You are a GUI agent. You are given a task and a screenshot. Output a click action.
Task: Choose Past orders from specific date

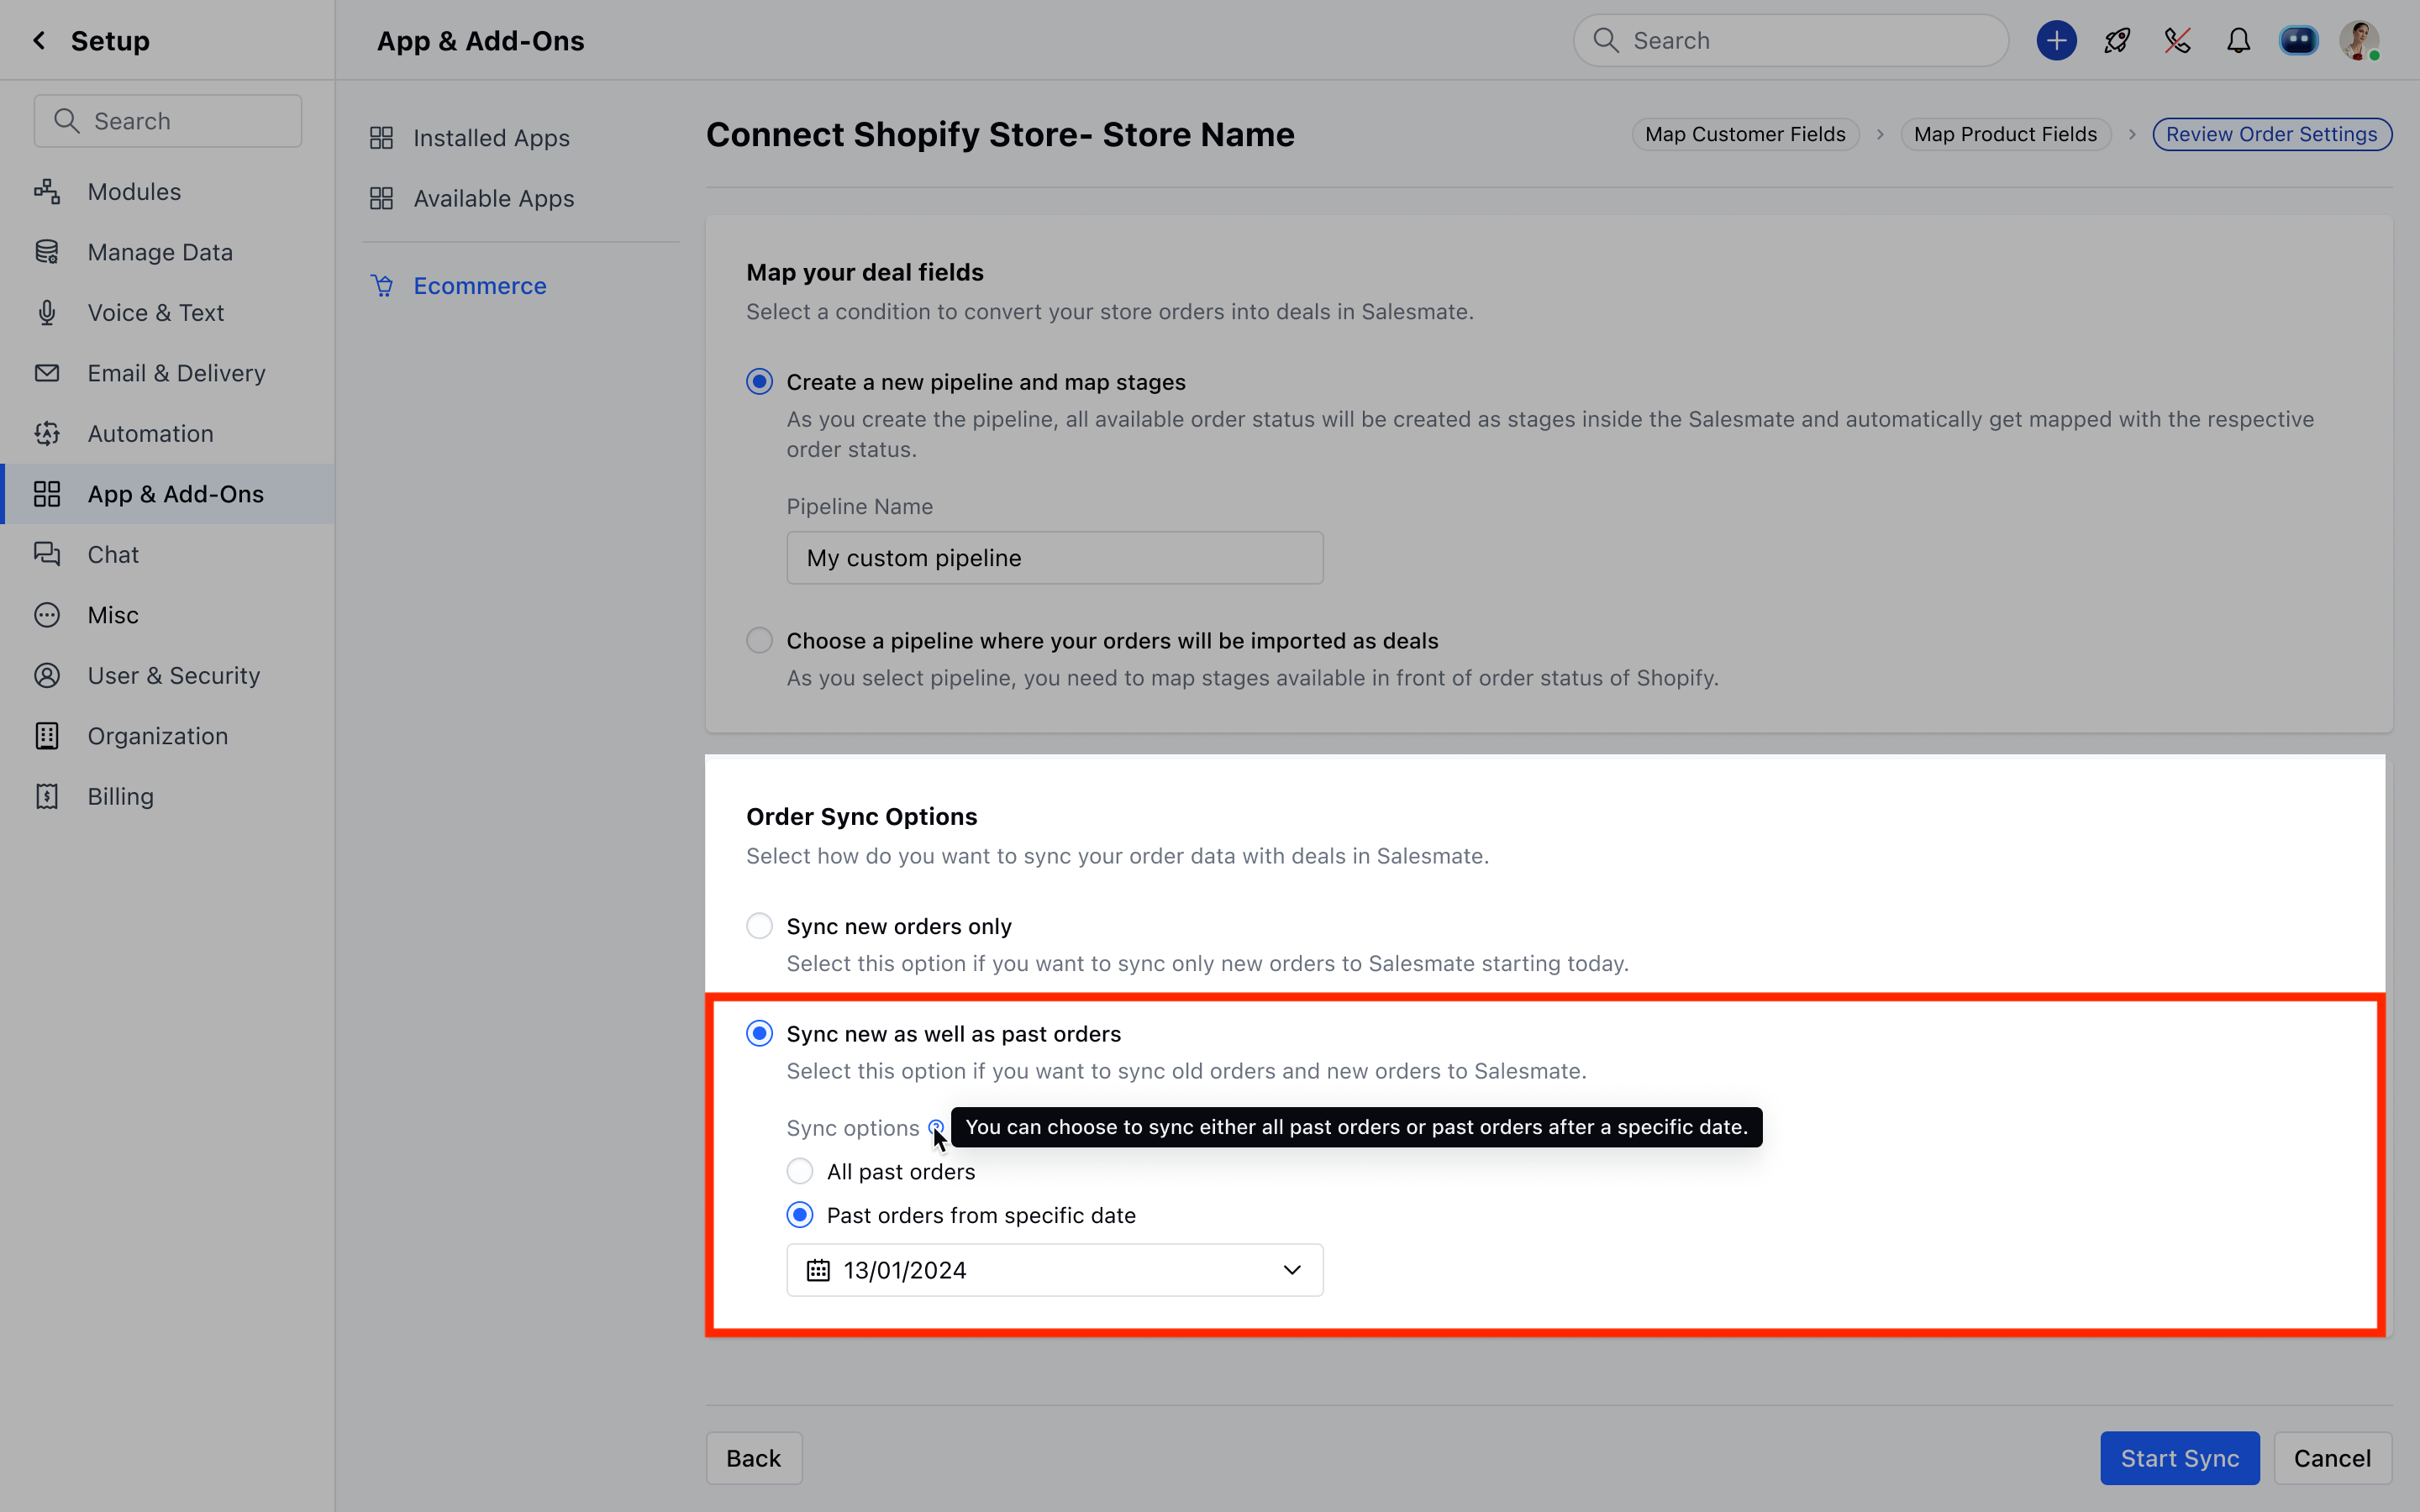[800, 1215]
